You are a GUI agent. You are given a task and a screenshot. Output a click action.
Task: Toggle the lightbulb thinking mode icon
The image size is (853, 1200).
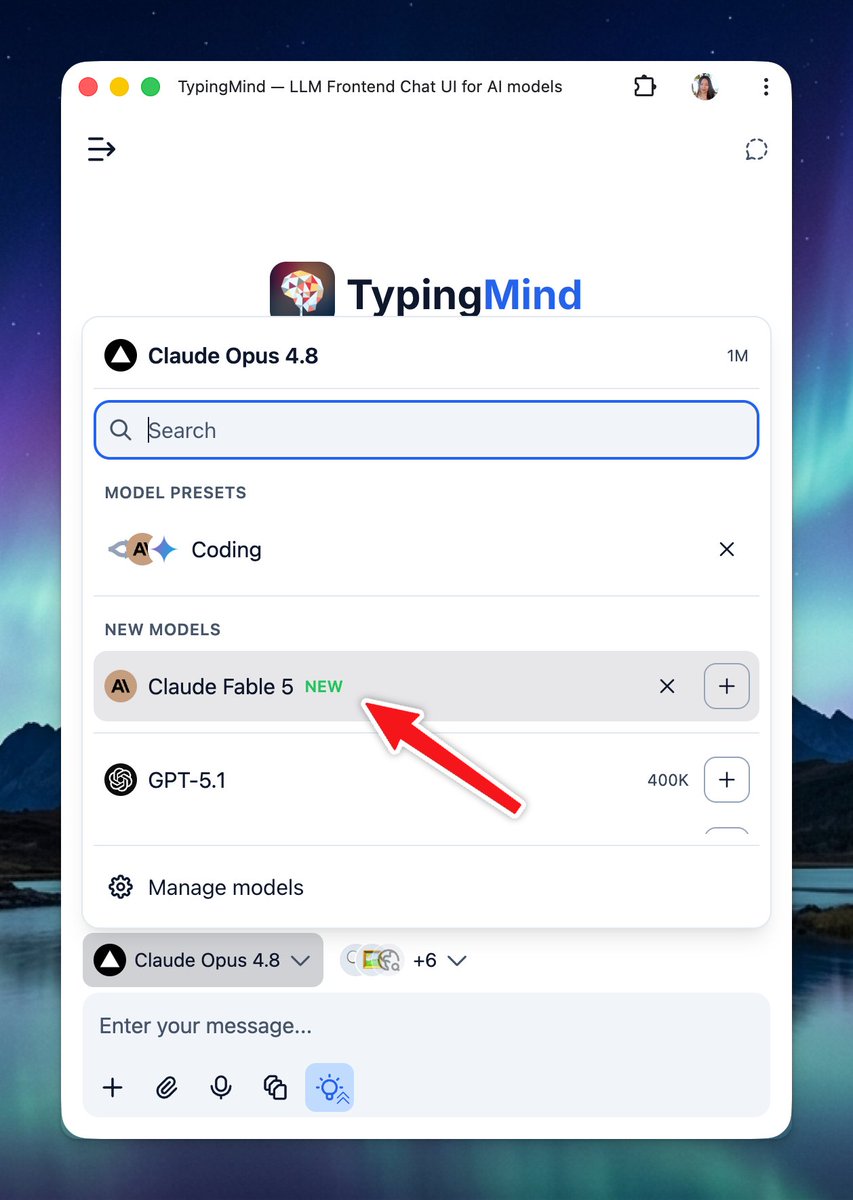(329, 1087)
